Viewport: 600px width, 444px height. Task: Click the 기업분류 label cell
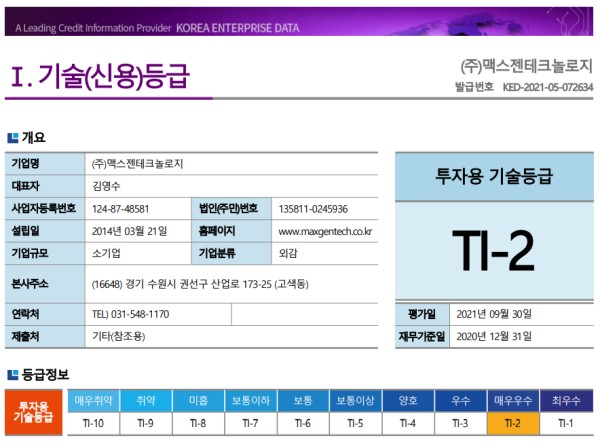(232, 253)
